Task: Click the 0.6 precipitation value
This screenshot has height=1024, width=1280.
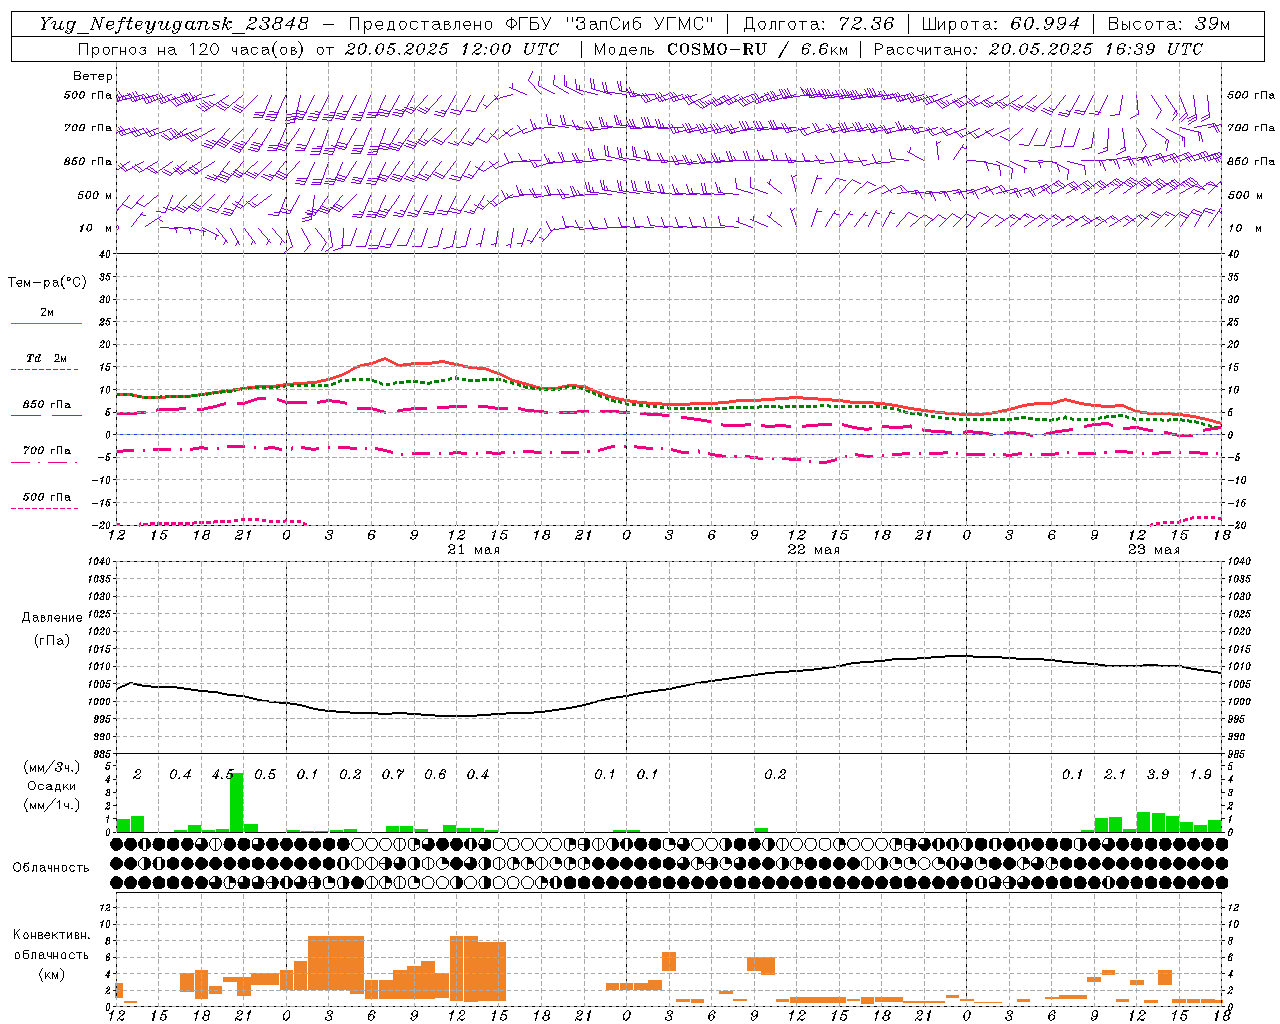Action: pyautogui.click(x=435, y=774)
